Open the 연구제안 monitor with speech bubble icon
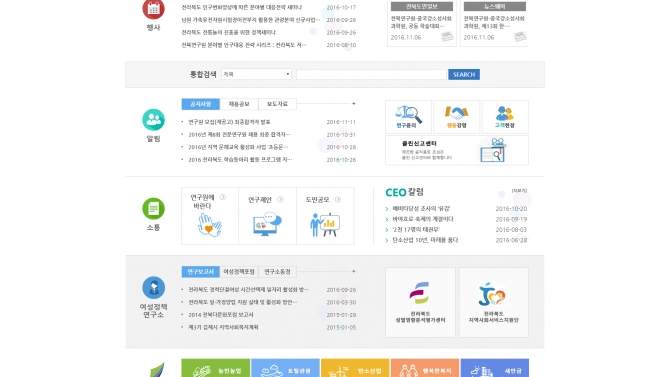 267,225
